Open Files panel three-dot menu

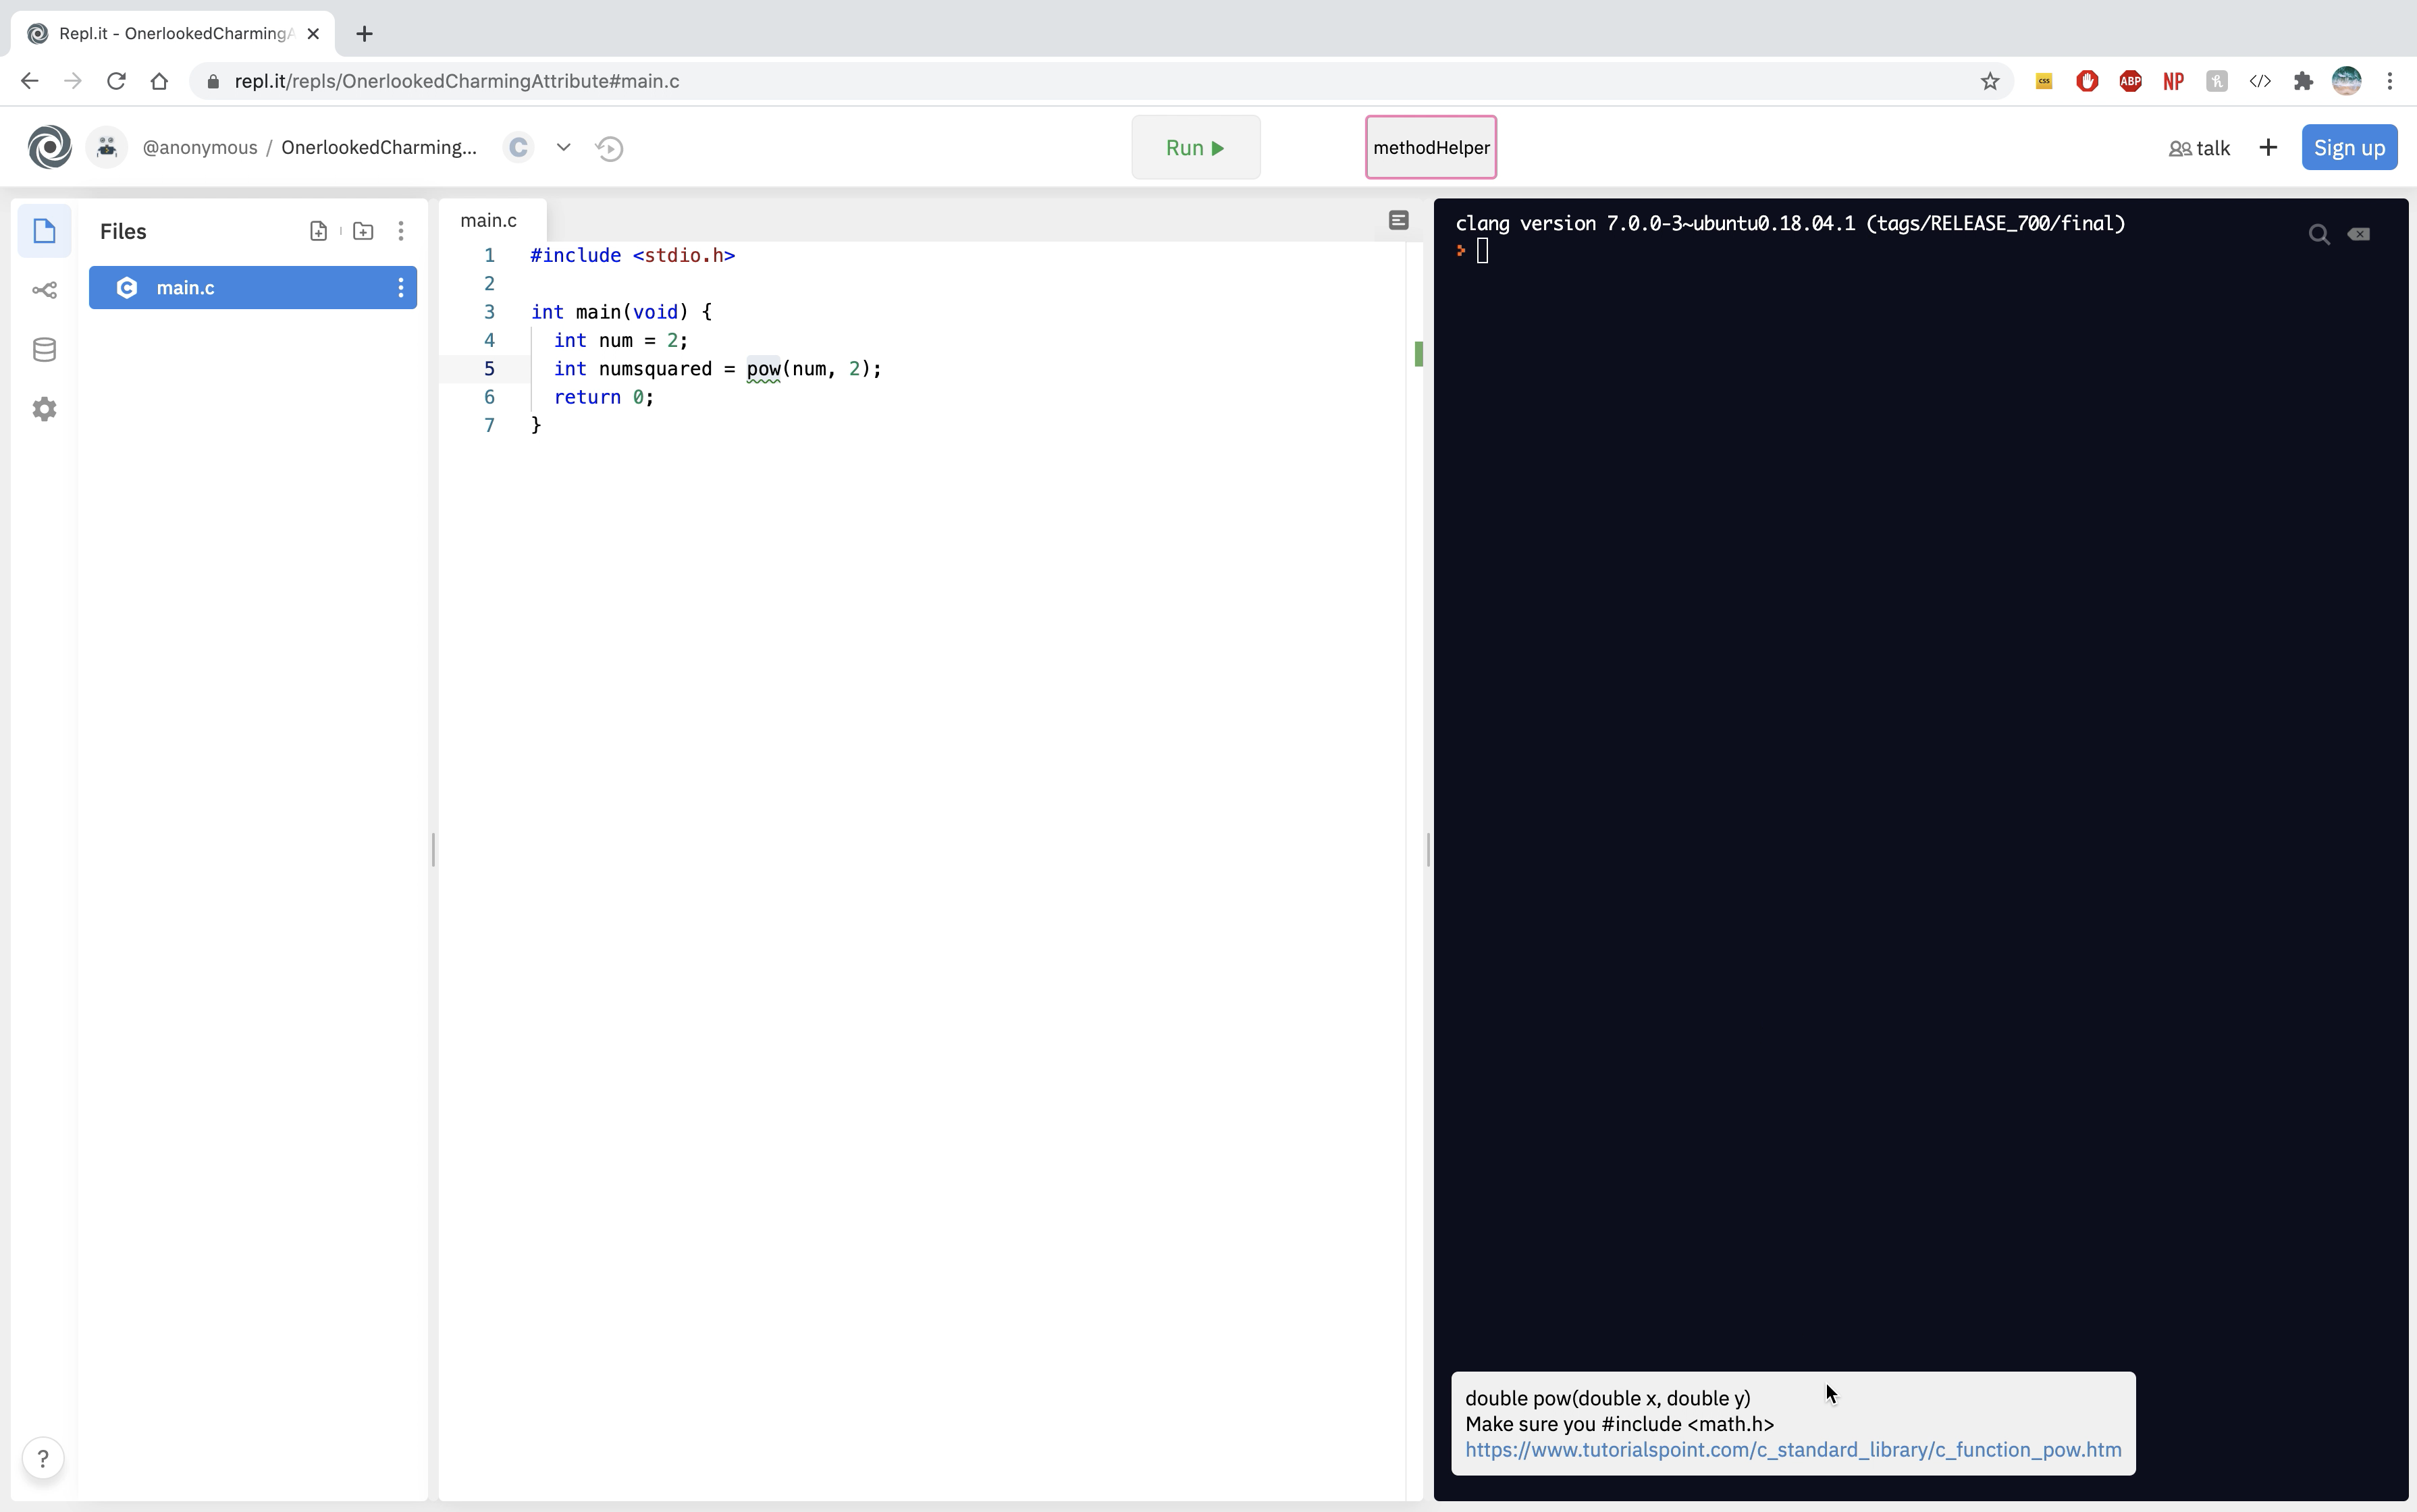point(401,231)
